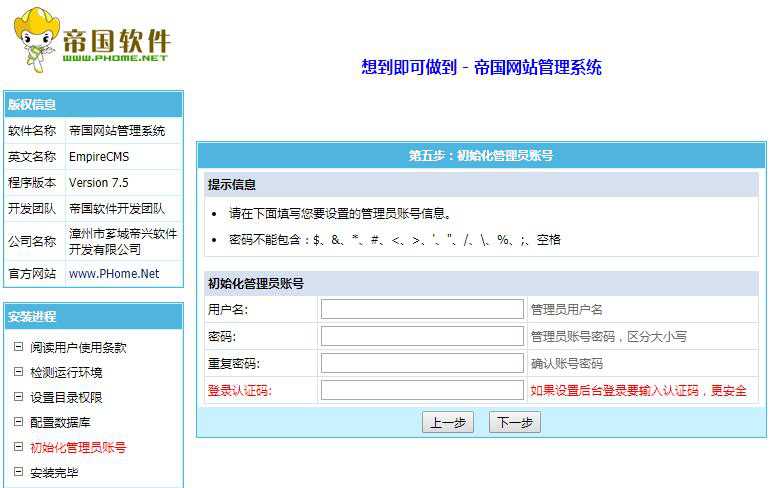
Task: Click the red 如果设置后台登录要输入认证码 hint
Action: tap(638, 391)
